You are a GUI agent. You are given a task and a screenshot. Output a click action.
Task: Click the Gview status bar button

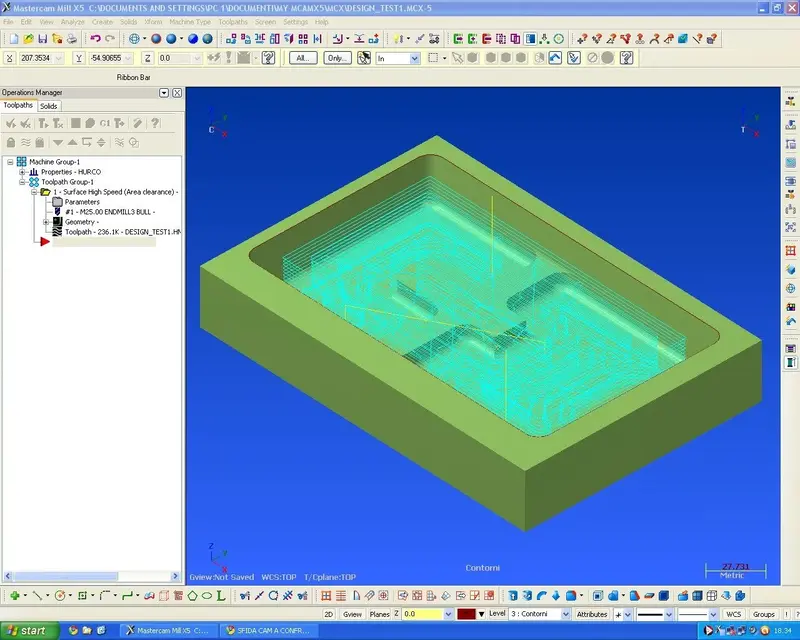352,614
